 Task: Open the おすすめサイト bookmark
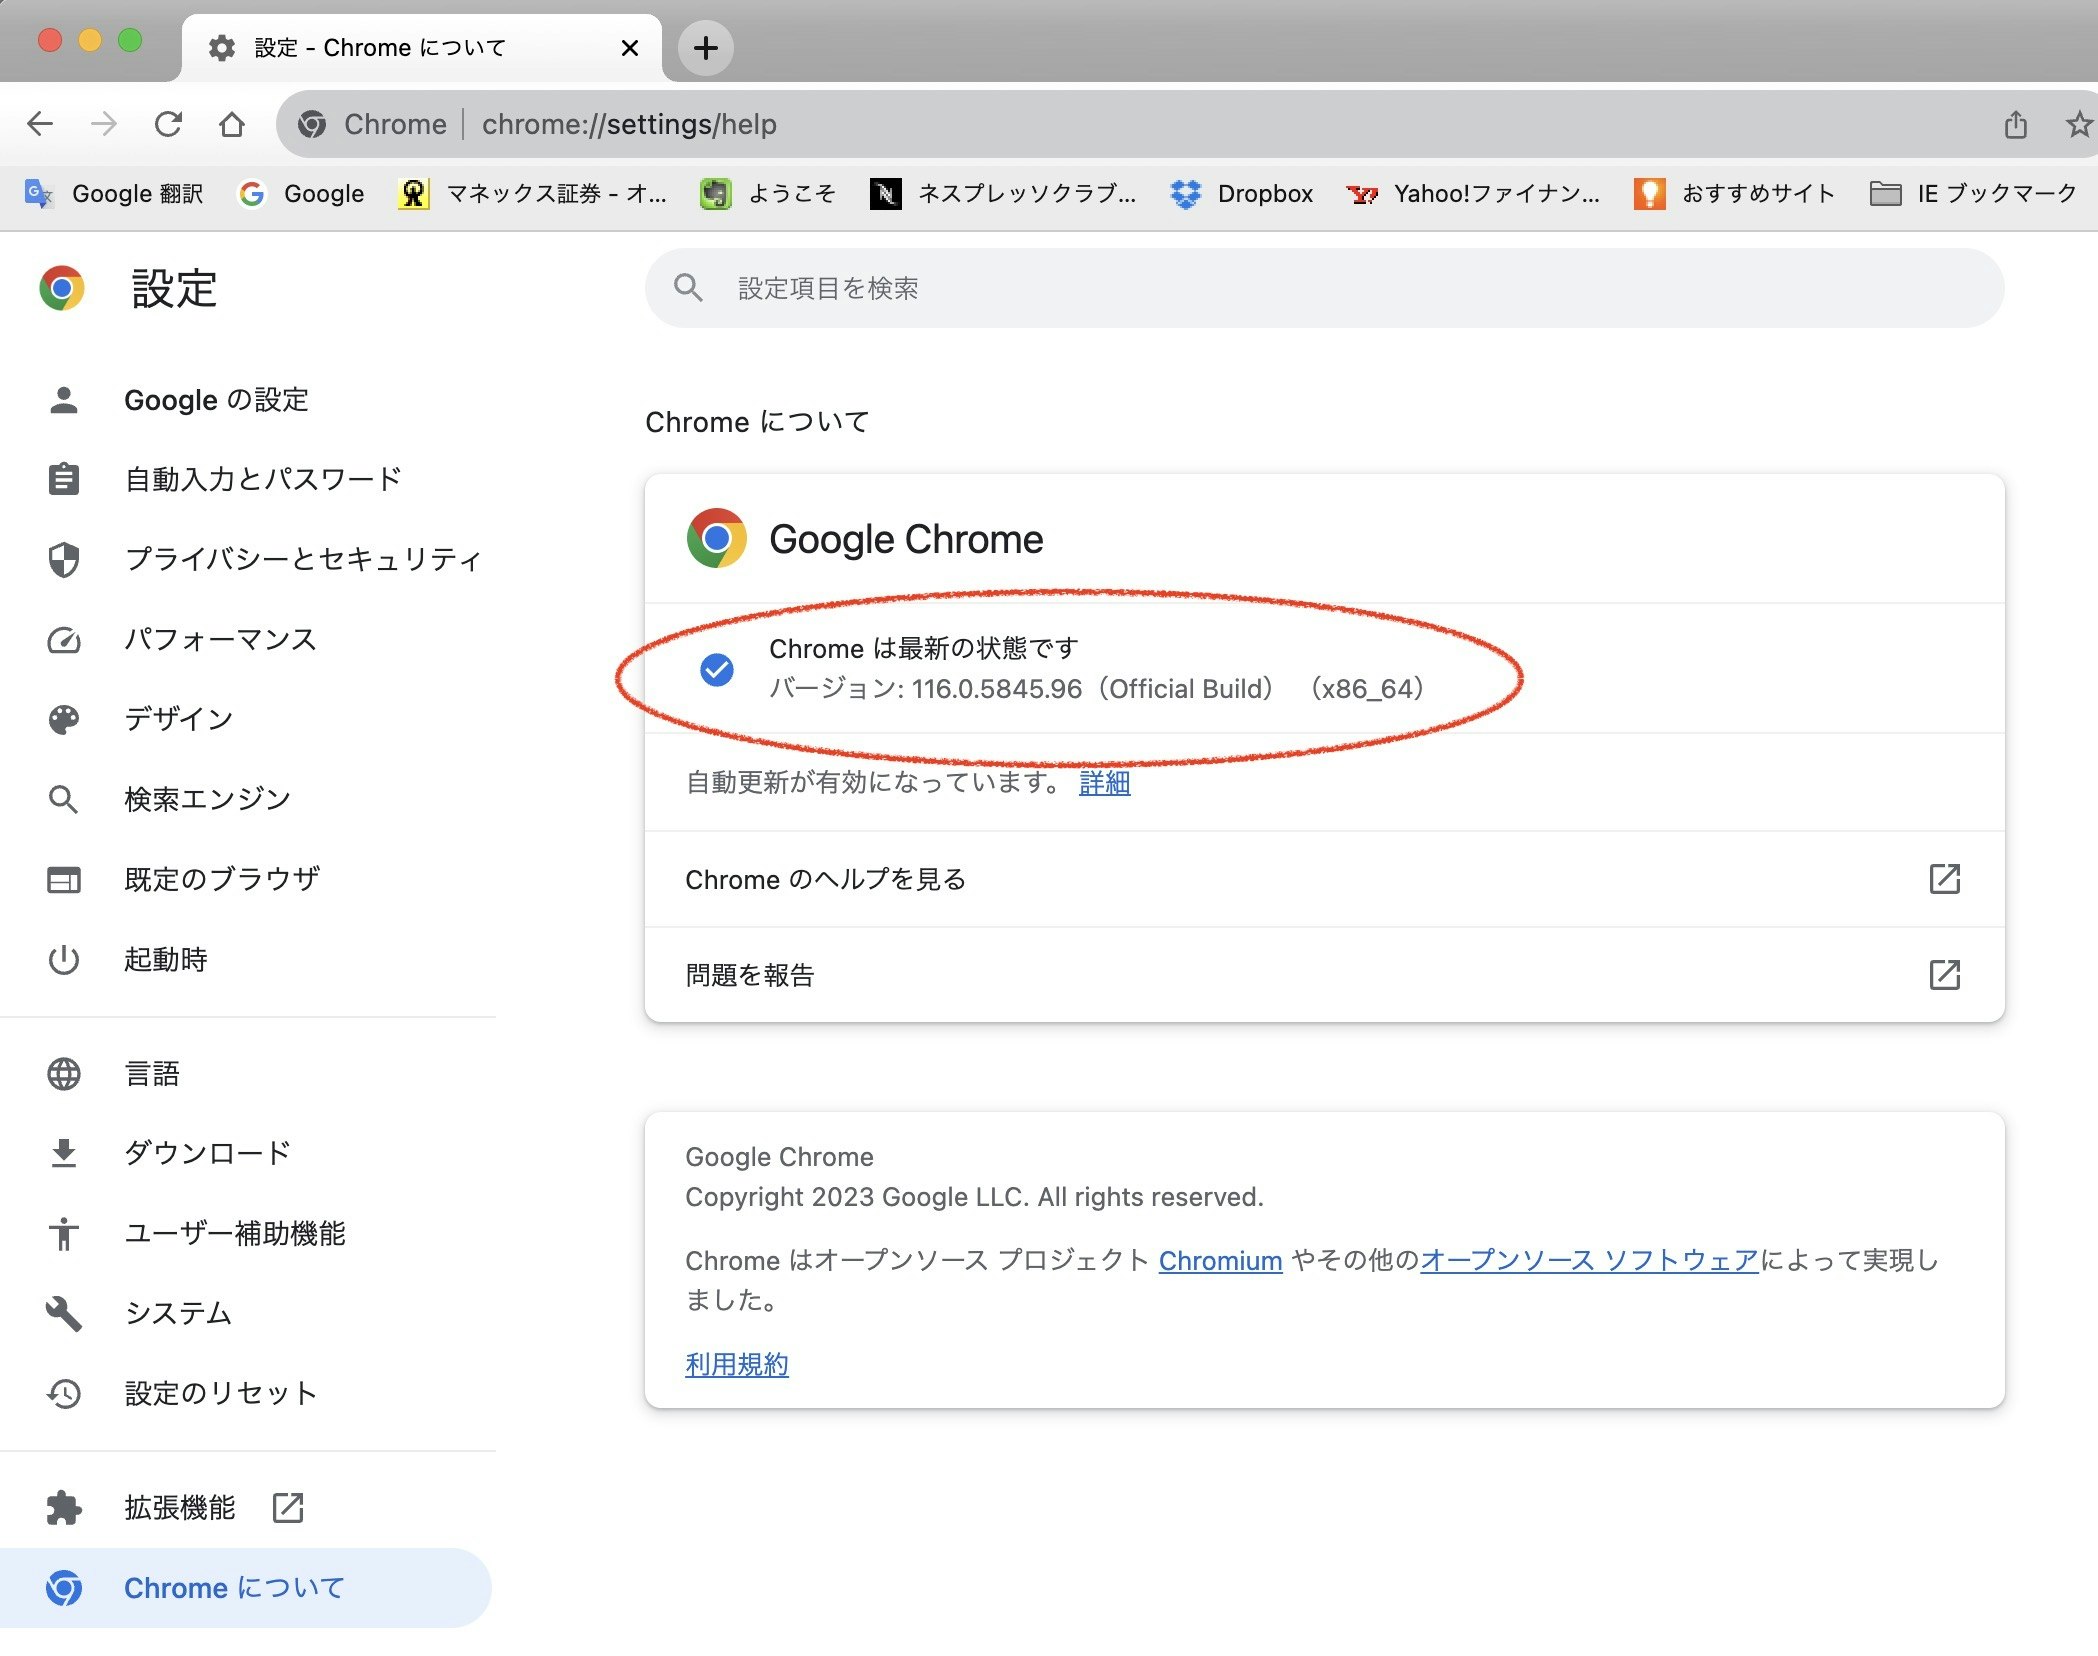coord(1734,193)
